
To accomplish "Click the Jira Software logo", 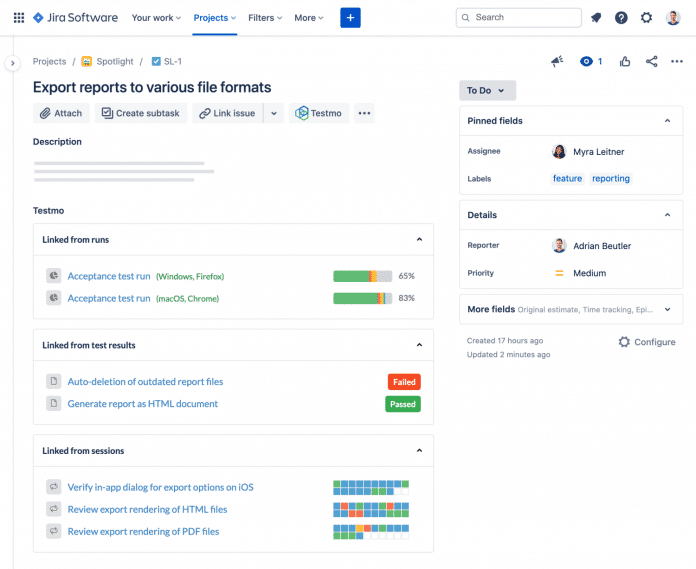I will click(75, 18).
